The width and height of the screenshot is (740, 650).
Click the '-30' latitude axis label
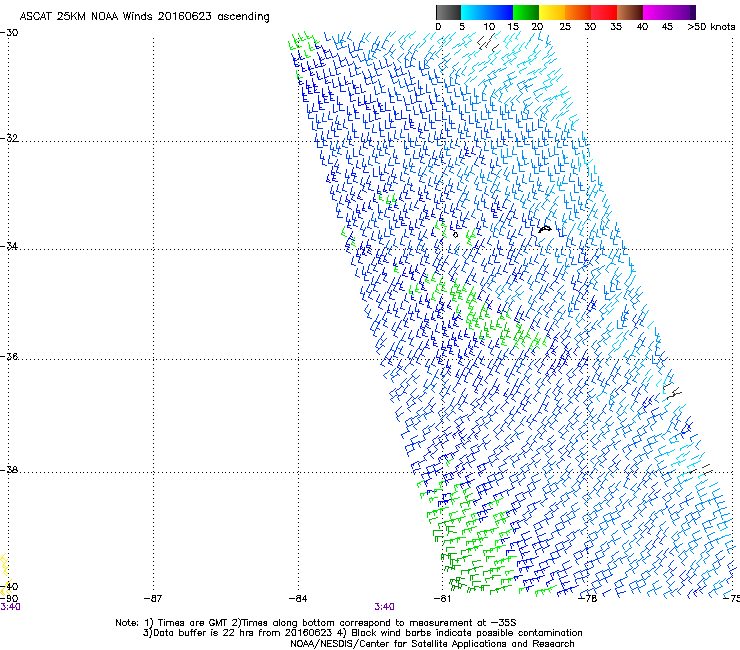pyautogui.click(x=9, y=33)
